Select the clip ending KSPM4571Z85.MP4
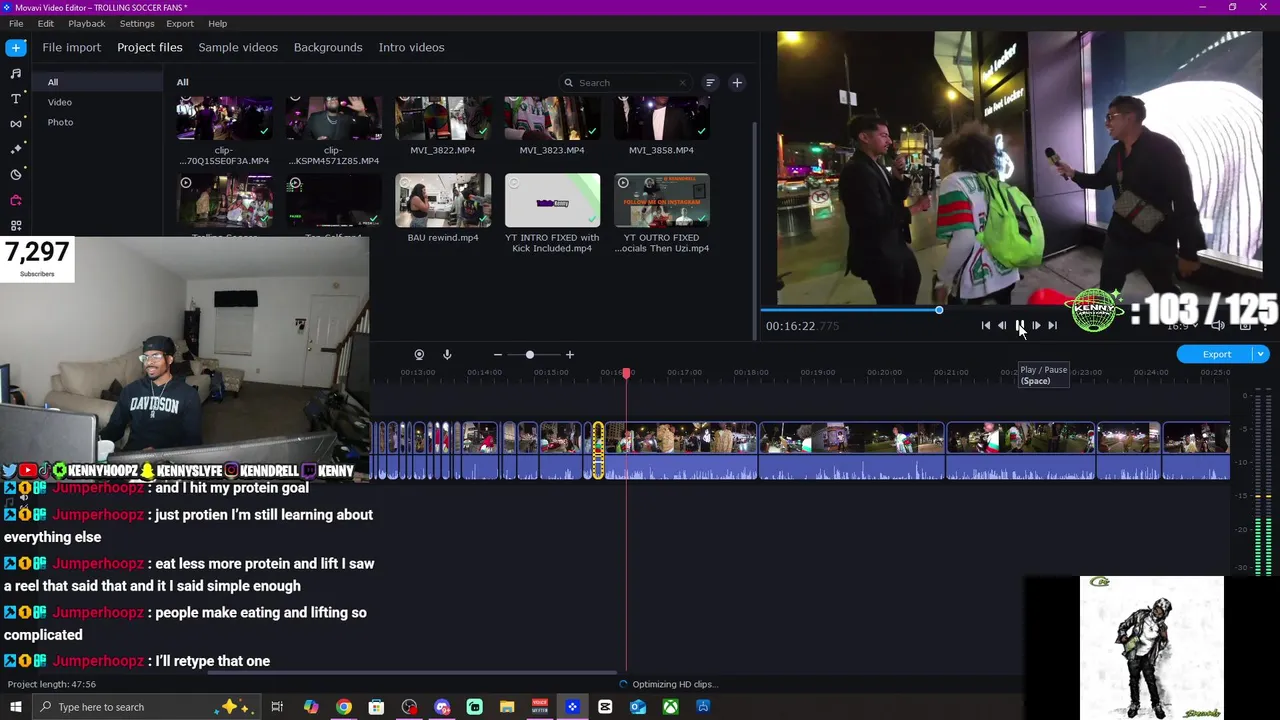This screenshot has height=720, width=1280. pos(334,120)
